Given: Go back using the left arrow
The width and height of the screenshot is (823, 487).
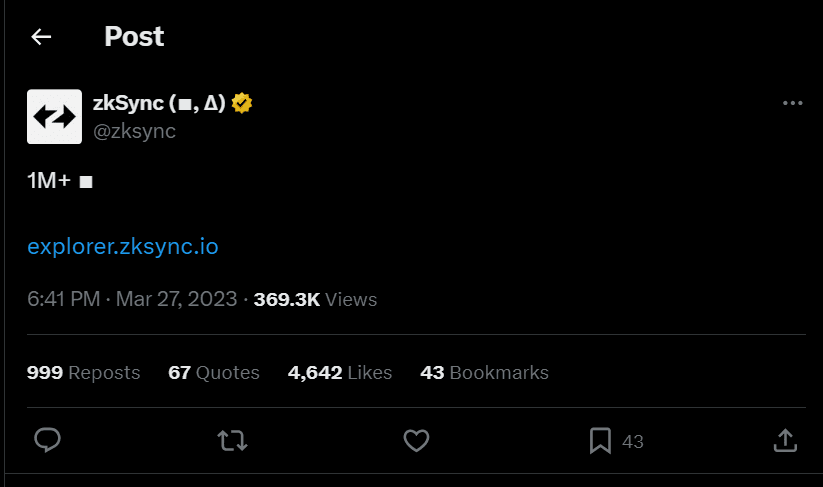Looking at the screenshot, I should pyautogui.click(x=41, y=37).
